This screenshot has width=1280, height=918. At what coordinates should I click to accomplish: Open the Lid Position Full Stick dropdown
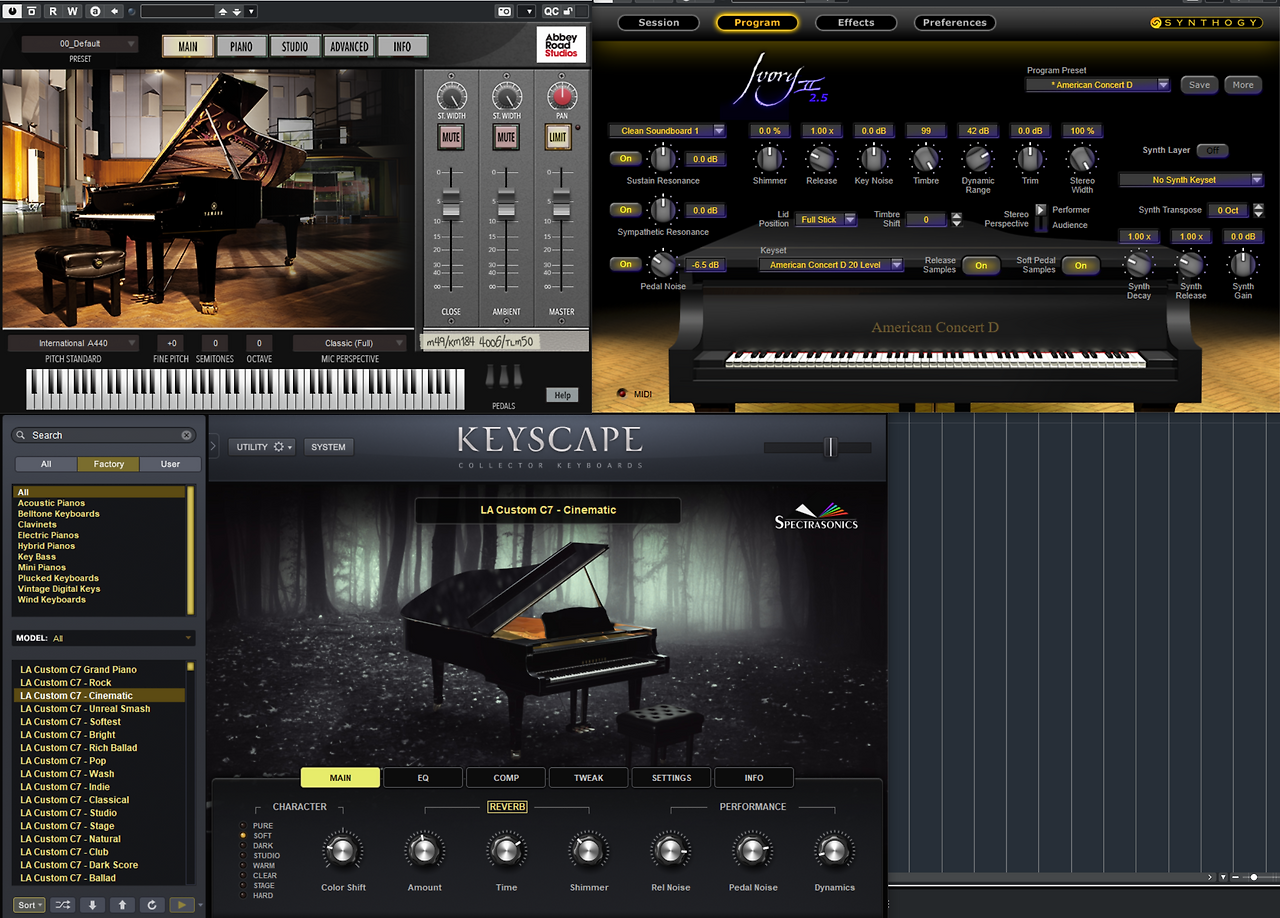[x=826, y=220]
